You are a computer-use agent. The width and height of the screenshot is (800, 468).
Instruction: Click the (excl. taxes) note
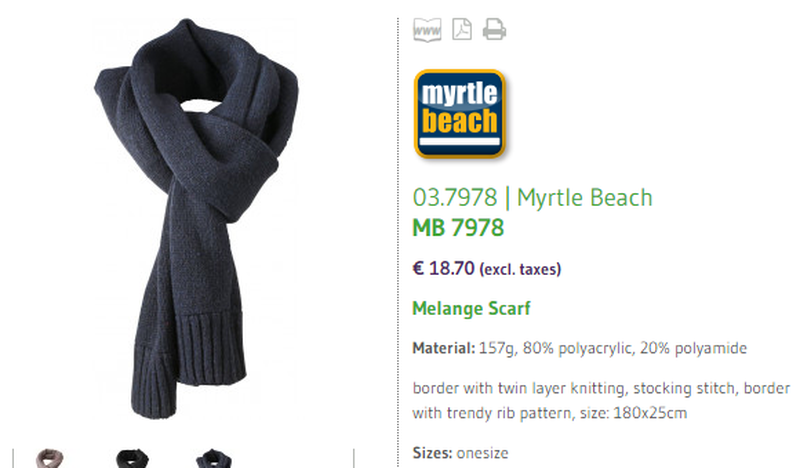point(520,269)
